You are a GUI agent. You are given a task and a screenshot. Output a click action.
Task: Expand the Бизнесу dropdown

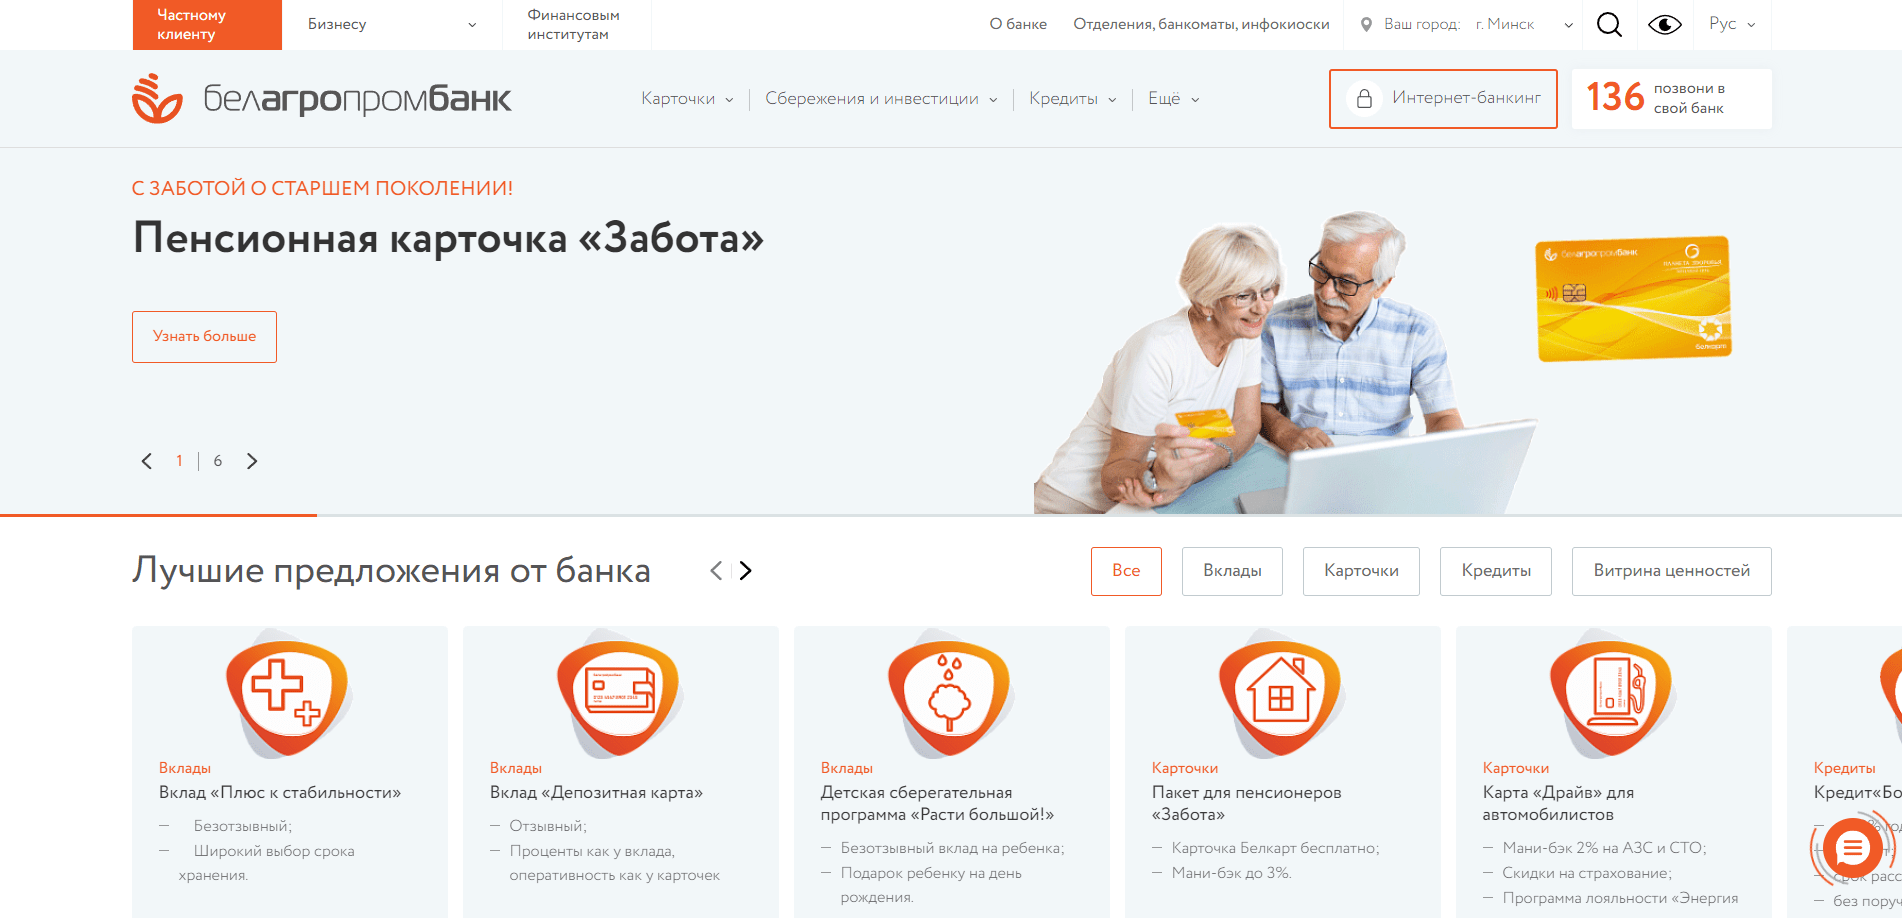point(392,24)
